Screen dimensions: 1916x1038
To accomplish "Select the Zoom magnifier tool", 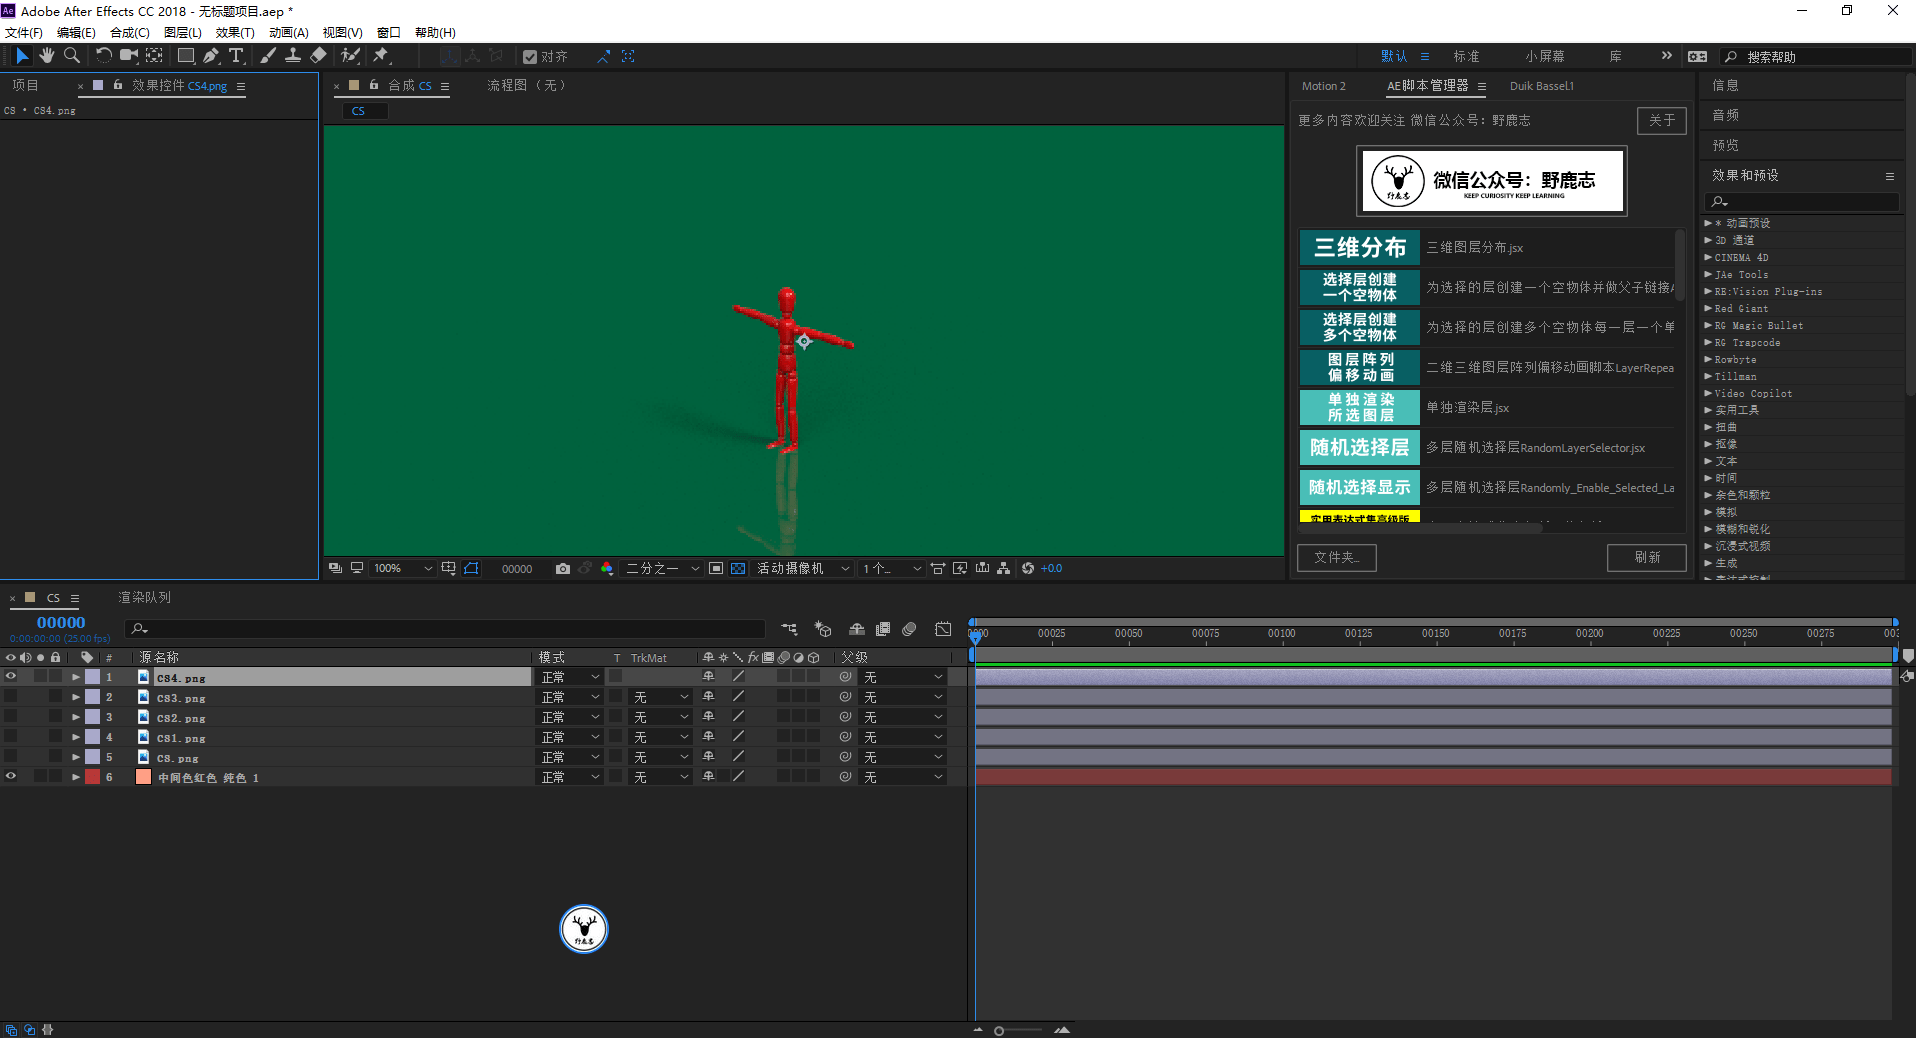I will coord(72,56).
